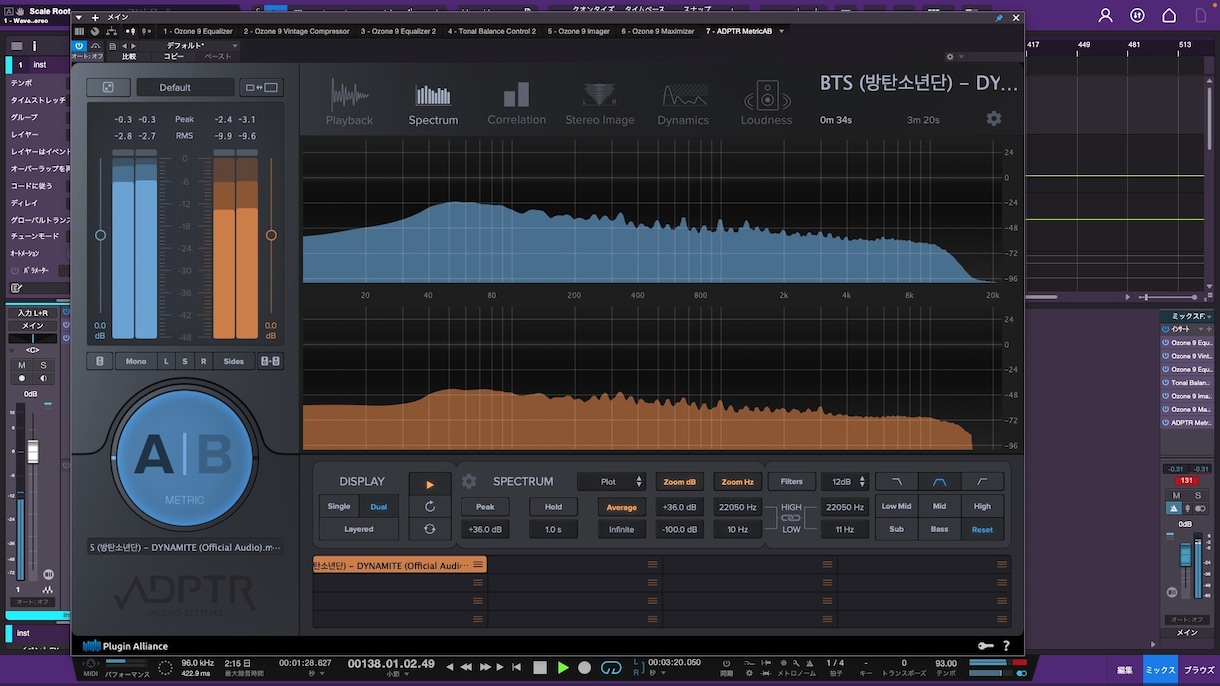
Task: Click the Filters button
Action: (x=792, y=482)
